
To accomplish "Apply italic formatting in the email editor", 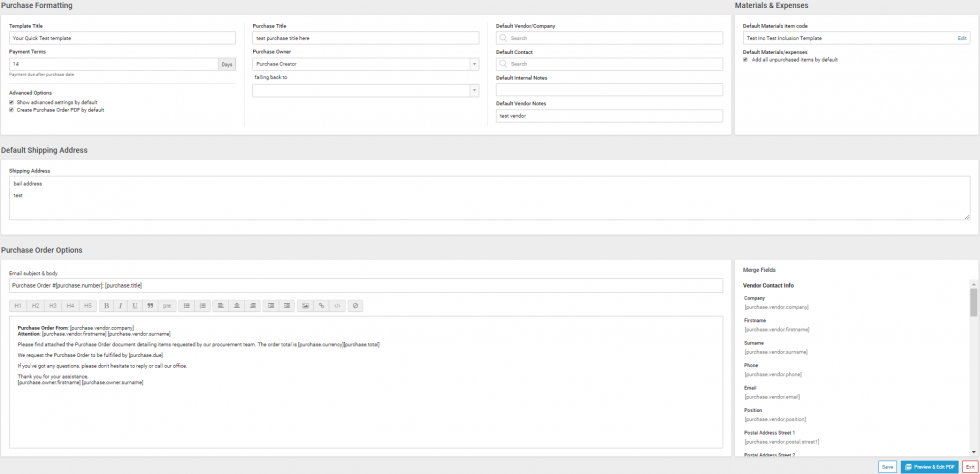I will (x=120, y=305).
